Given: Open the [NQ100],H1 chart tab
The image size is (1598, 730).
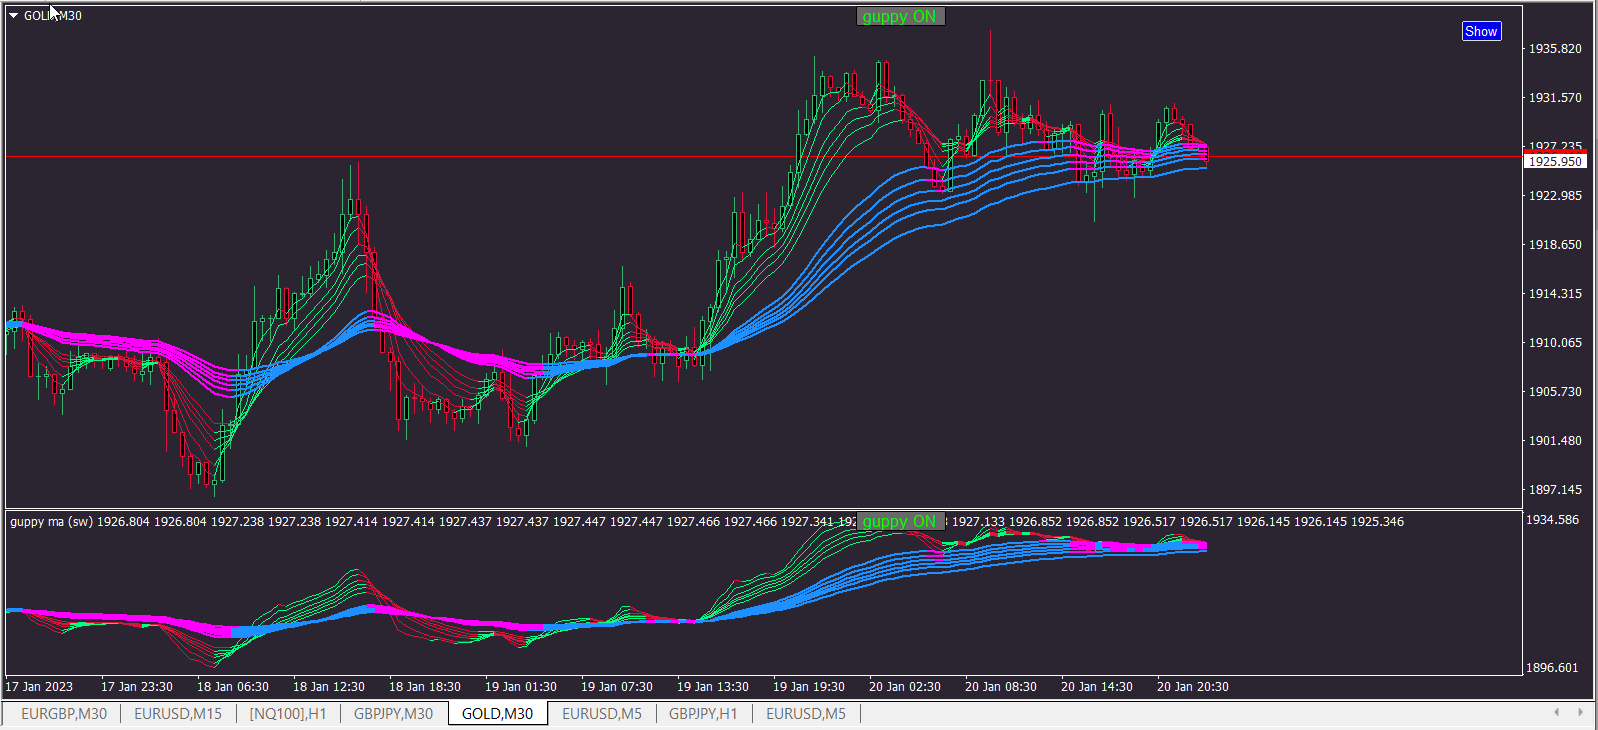Looking at the screenshot, I should (x=288, y=714).
